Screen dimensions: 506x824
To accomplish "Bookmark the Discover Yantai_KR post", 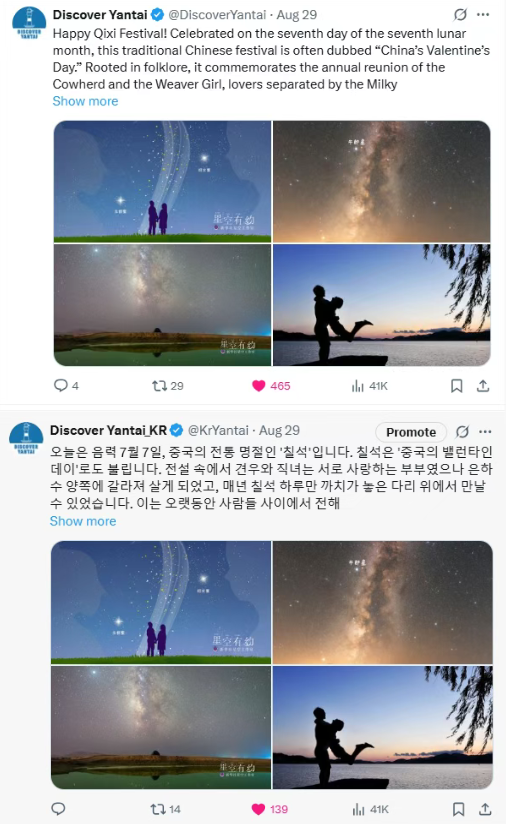I will (x=459, y=809).
